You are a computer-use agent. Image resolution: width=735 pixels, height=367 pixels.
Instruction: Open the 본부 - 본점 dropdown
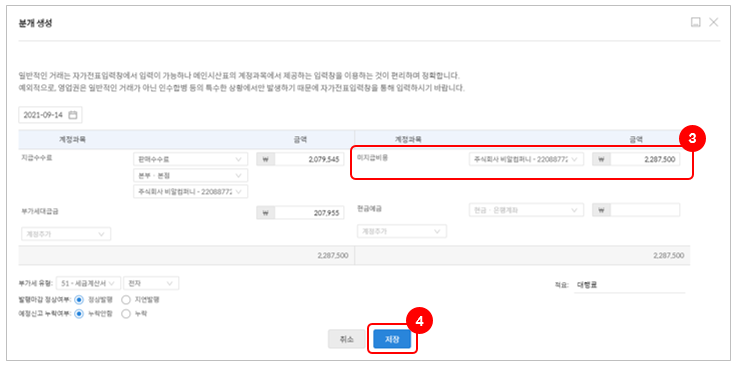(x=190, y=176)
